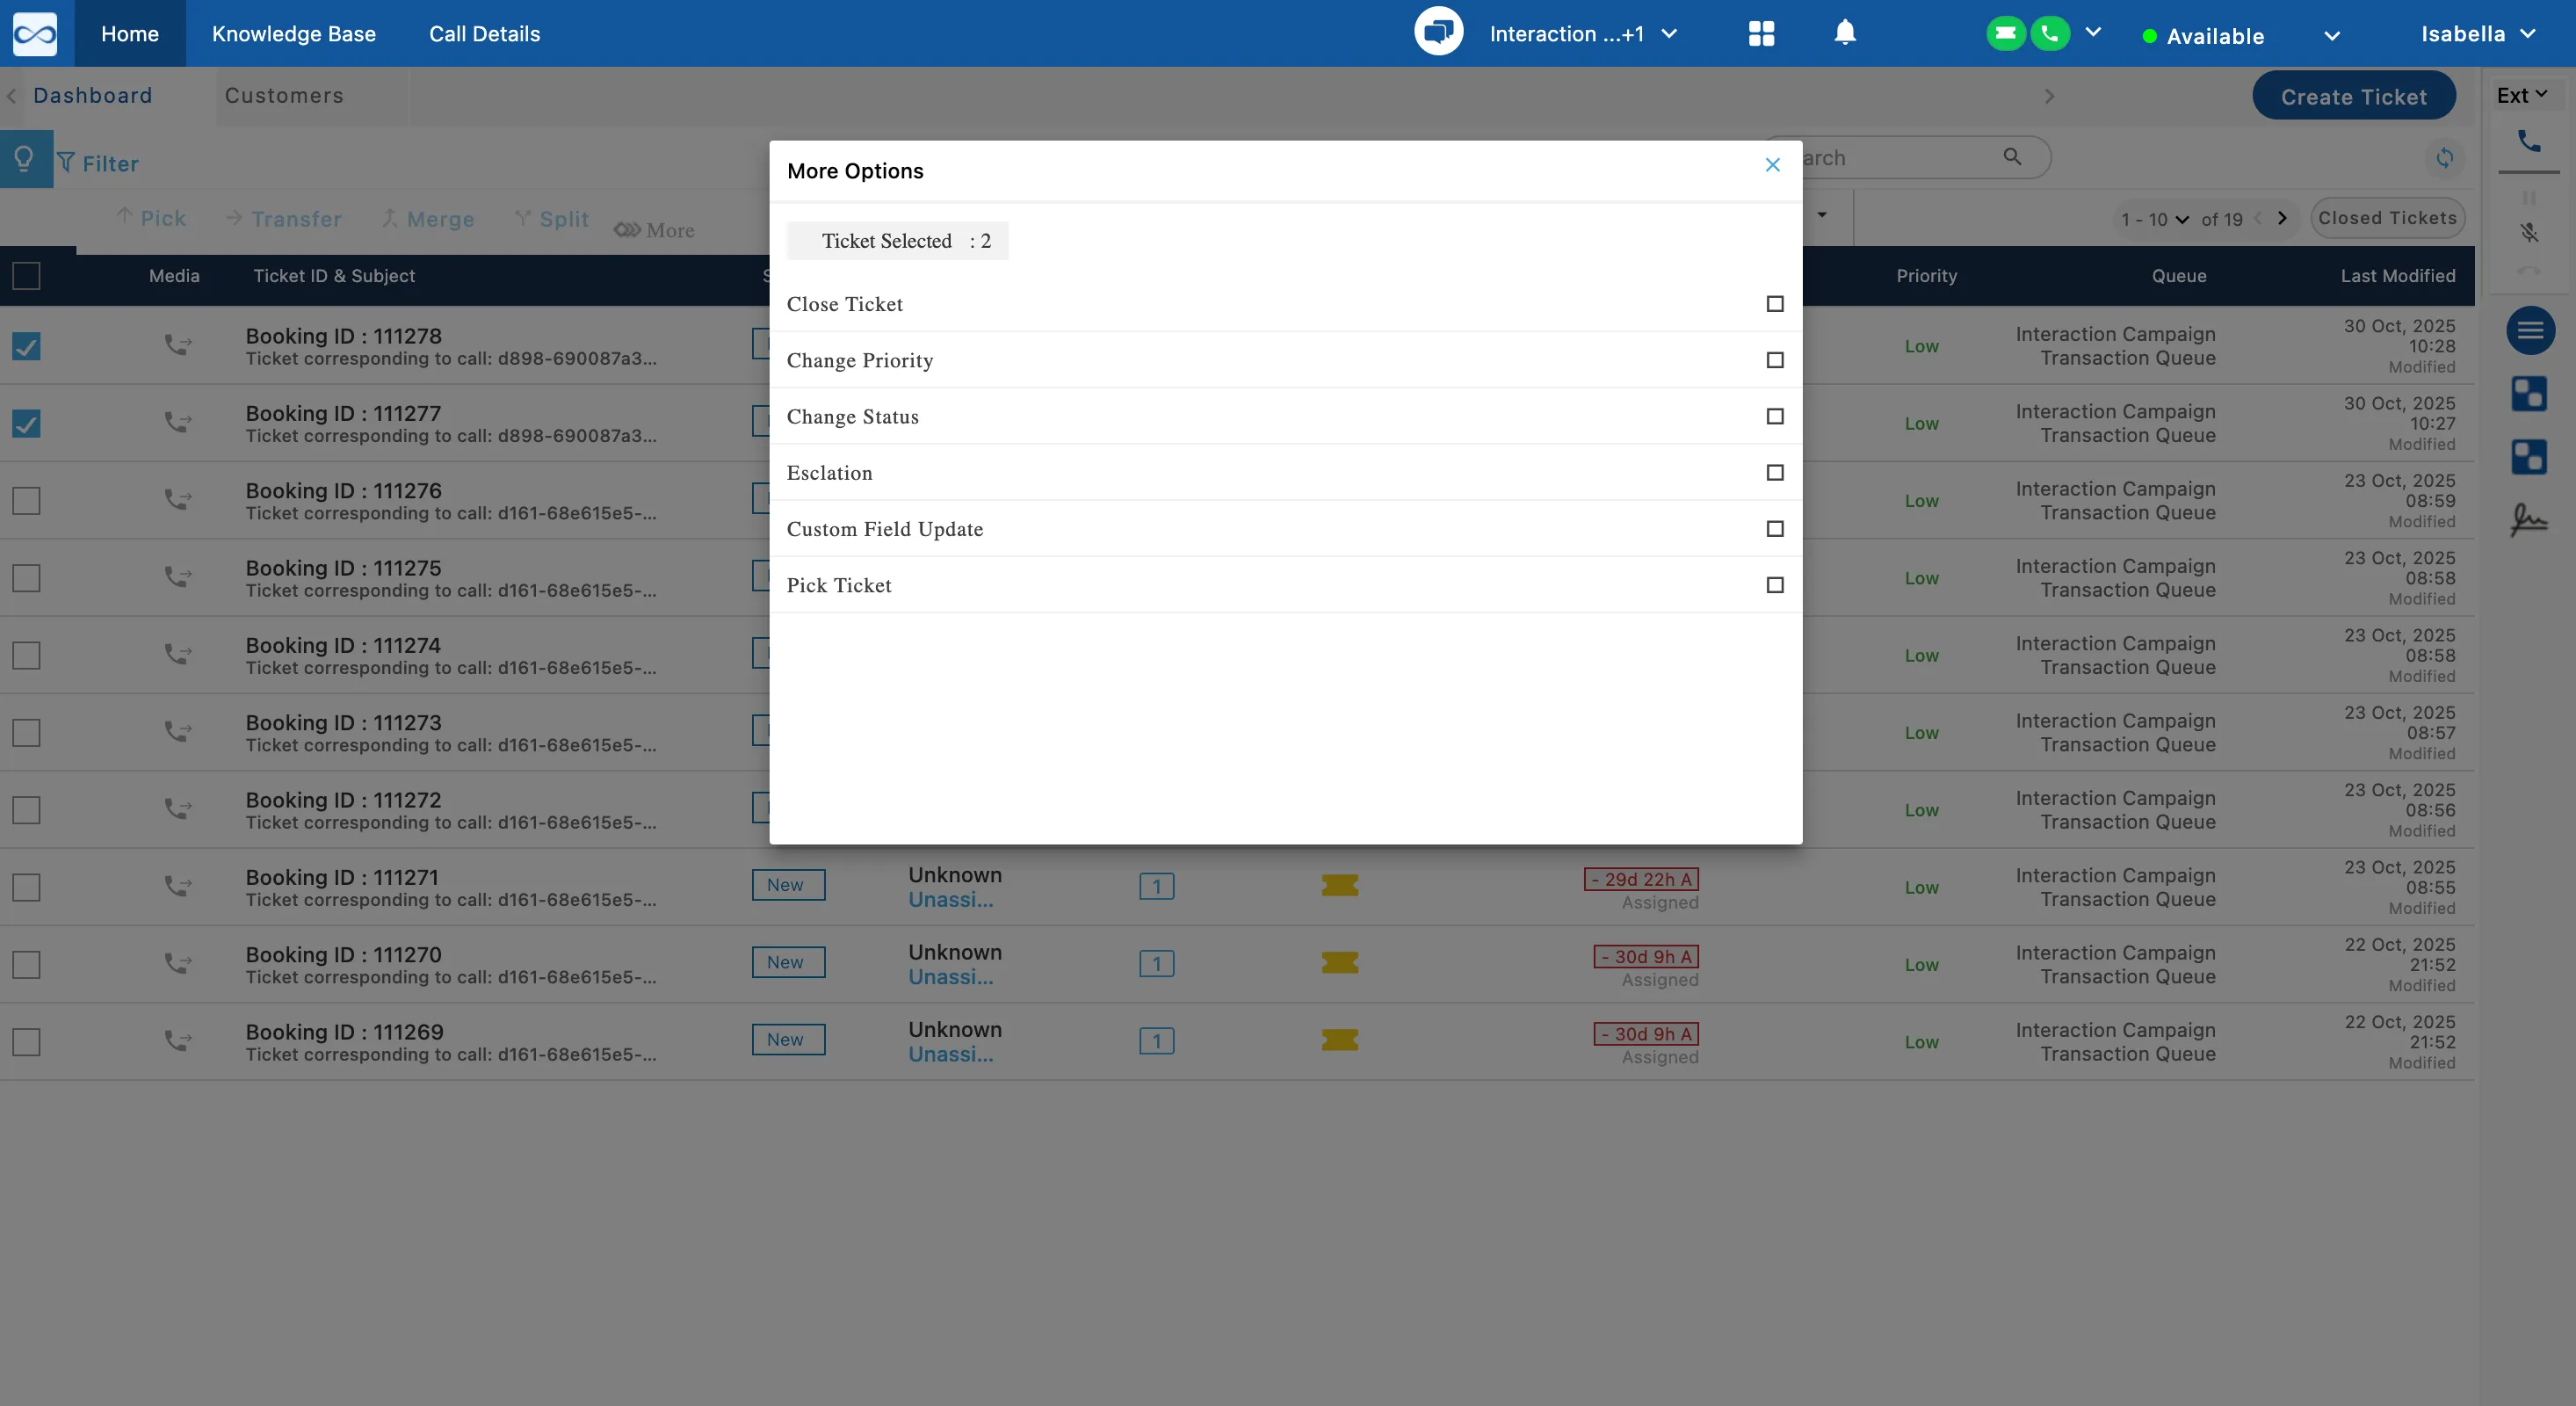Image resolution: width=2576 pixels, height=1406 pixels.
Task: Click call media icon for Booking 111271
Action: click(x=178, y=885)
